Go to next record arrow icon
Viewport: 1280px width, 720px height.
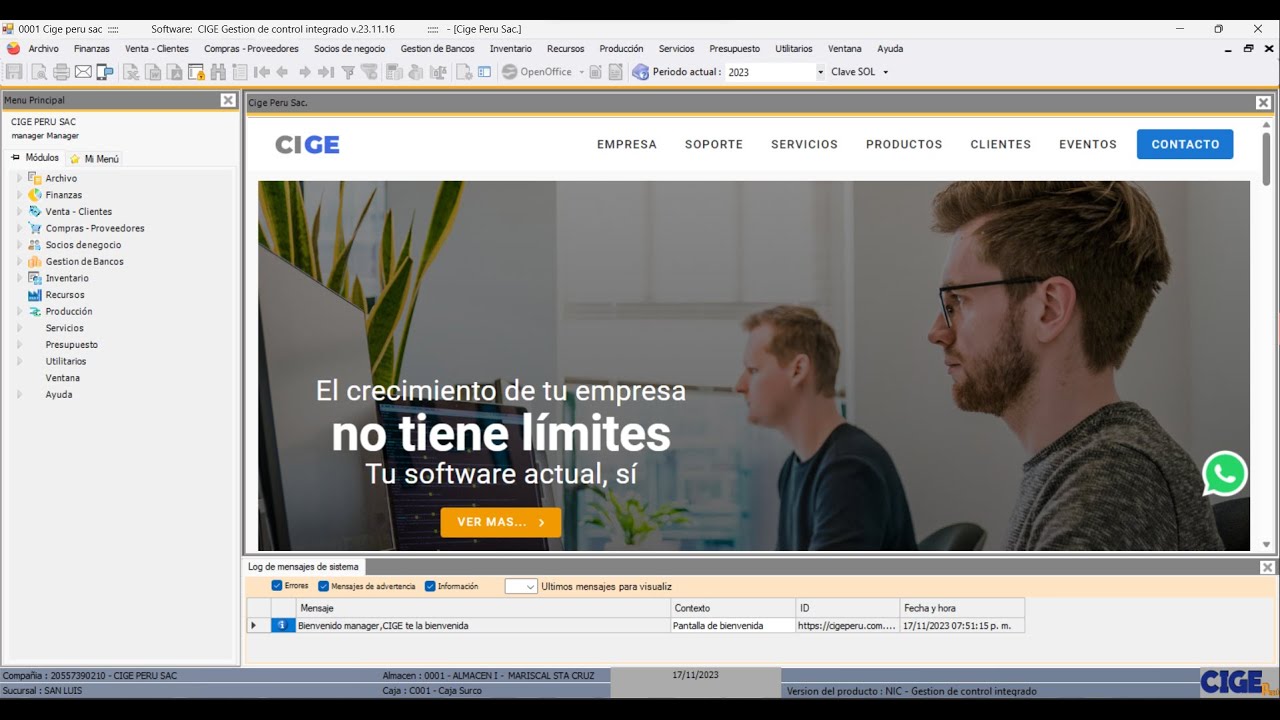coord(305,72)
